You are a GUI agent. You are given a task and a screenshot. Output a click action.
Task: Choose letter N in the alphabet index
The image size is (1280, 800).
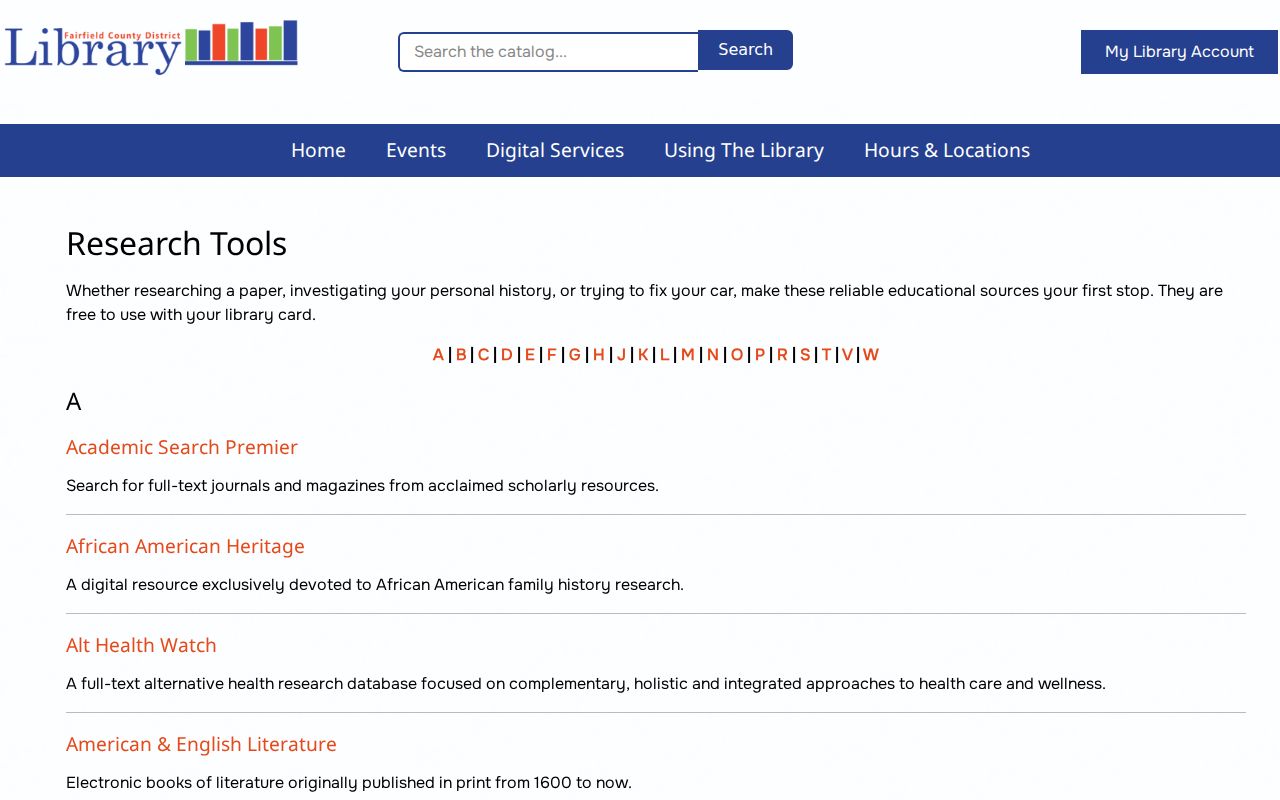(713, 355)
